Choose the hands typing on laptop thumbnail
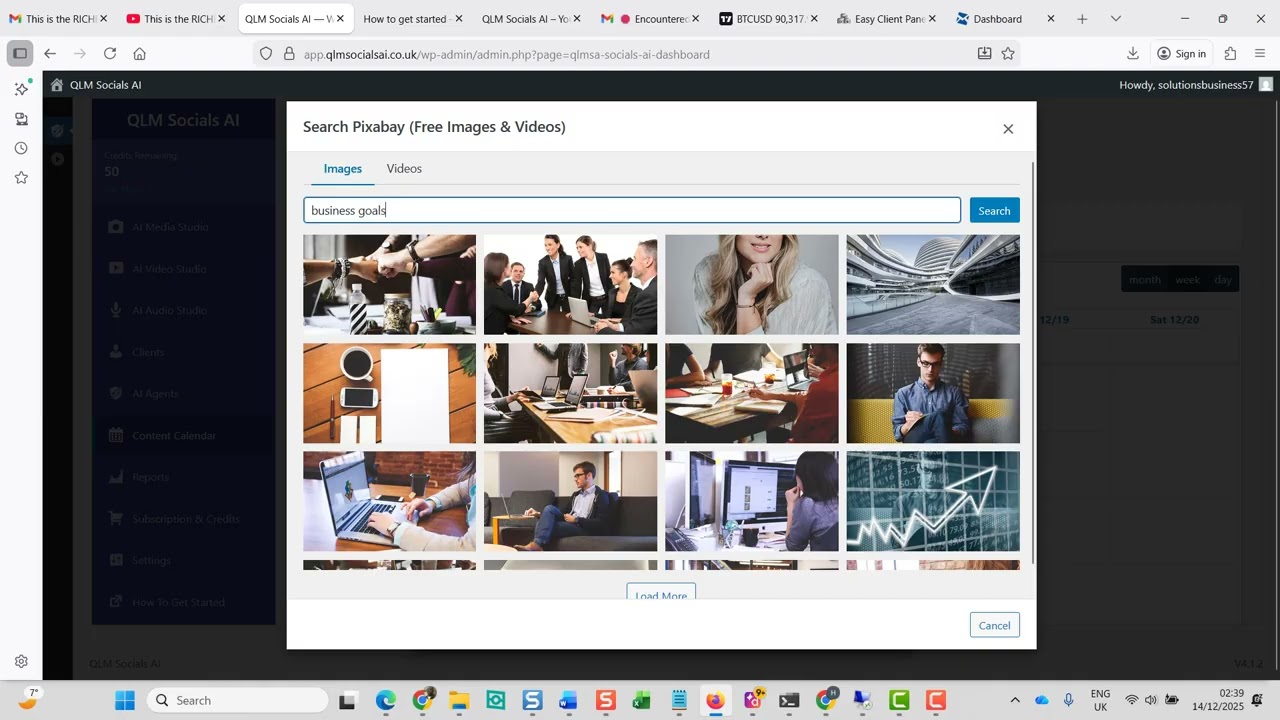1280x720 pixels. pos(389,501)
